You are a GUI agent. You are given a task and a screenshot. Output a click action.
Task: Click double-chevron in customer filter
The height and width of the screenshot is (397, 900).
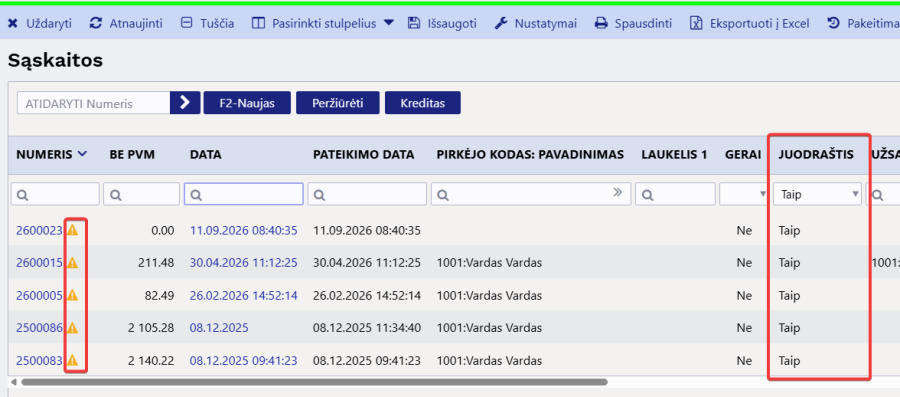point(618,193)
